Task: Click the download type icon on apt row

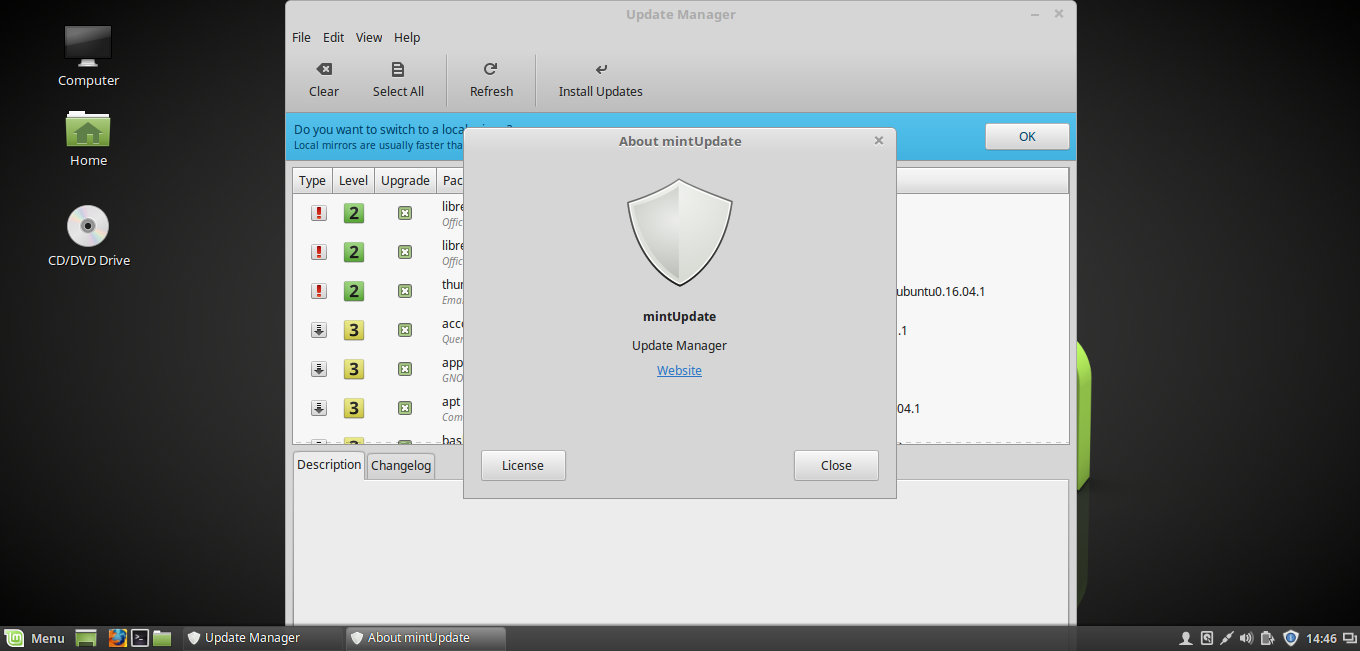Action: [319, 408]
